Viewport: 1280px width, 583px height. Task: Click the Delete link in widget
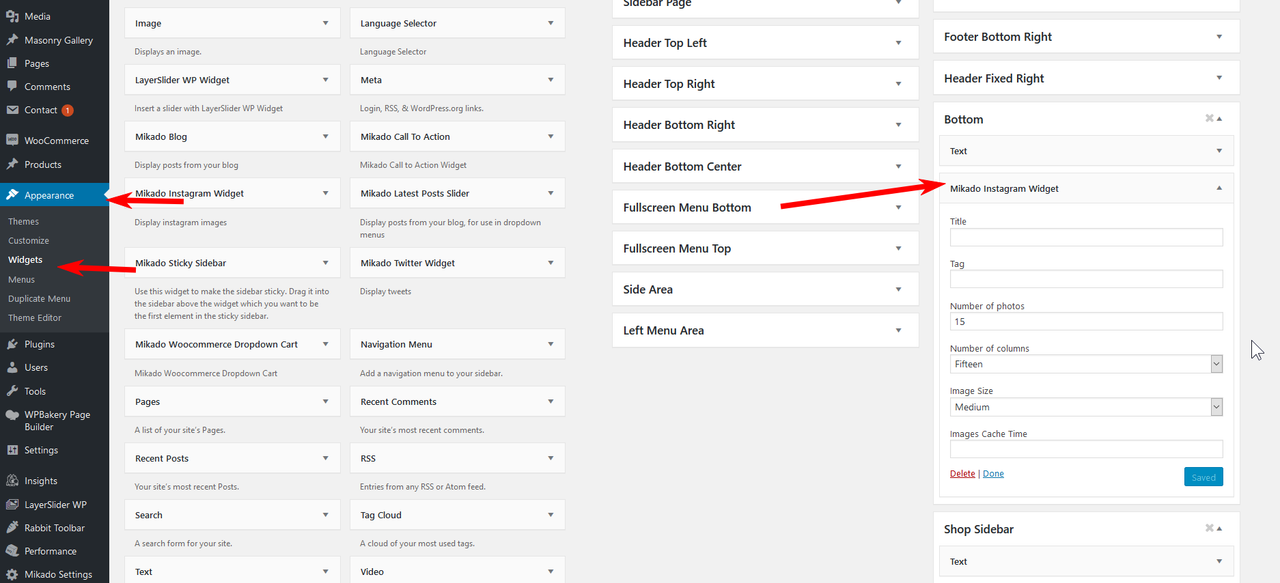[962, 474]
